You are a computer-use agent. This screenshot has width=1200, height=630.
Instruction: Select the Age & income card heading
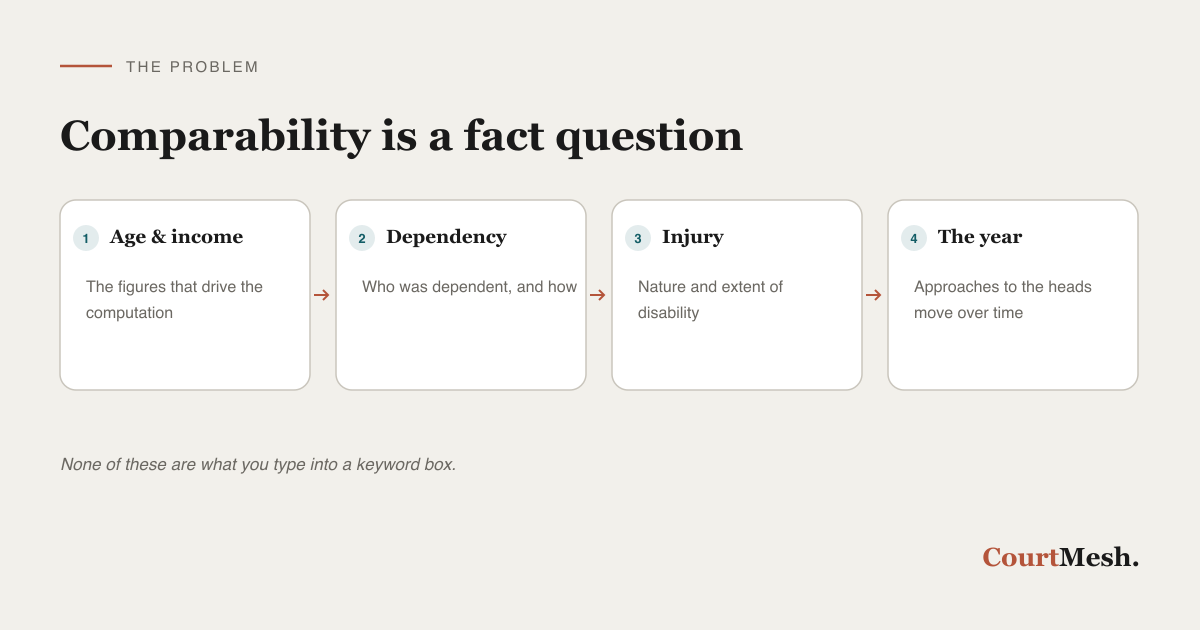click(176, 237)
